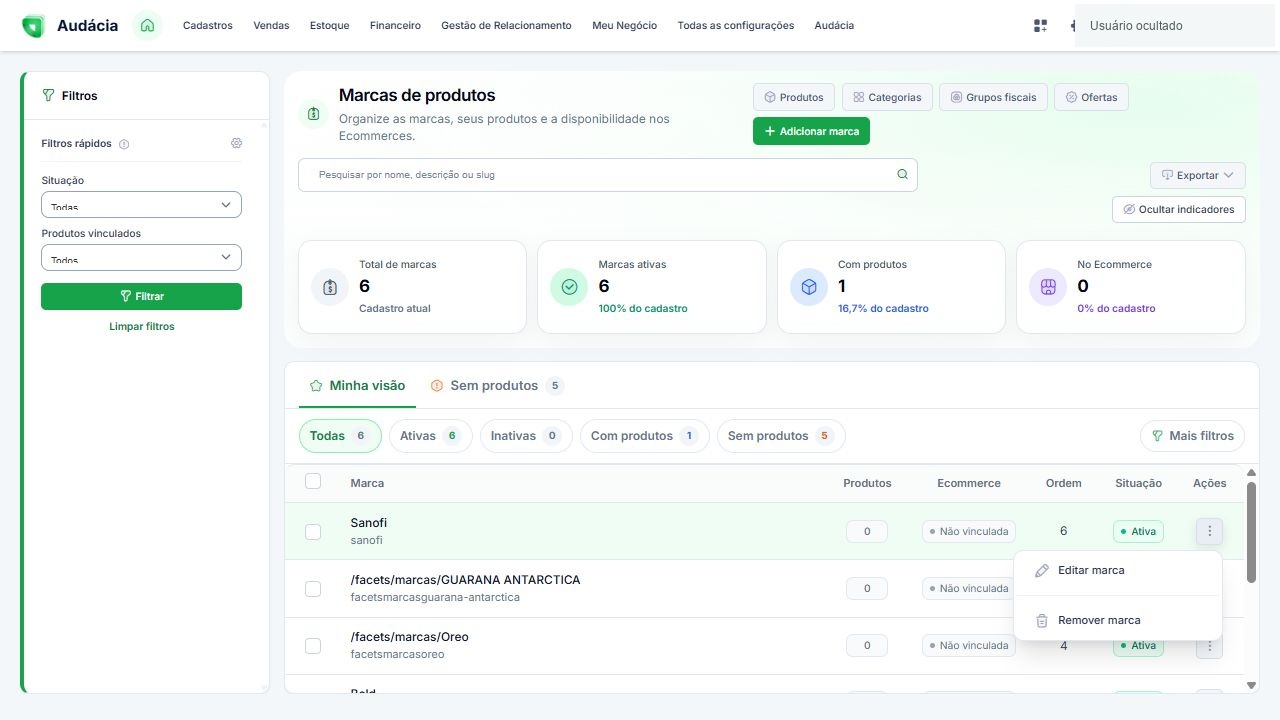This screenshot has height=720, width=1280.
Task: Click the scrollbar down arrow in table
Action: (x=1251, y=685)
